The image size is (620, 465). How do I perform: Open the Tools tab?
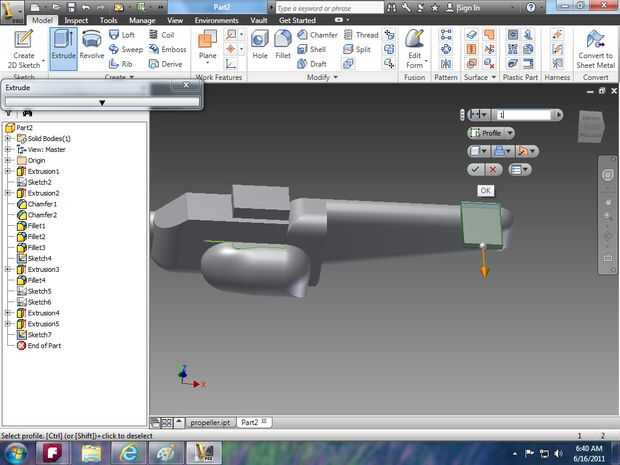[x=108, y=20]
